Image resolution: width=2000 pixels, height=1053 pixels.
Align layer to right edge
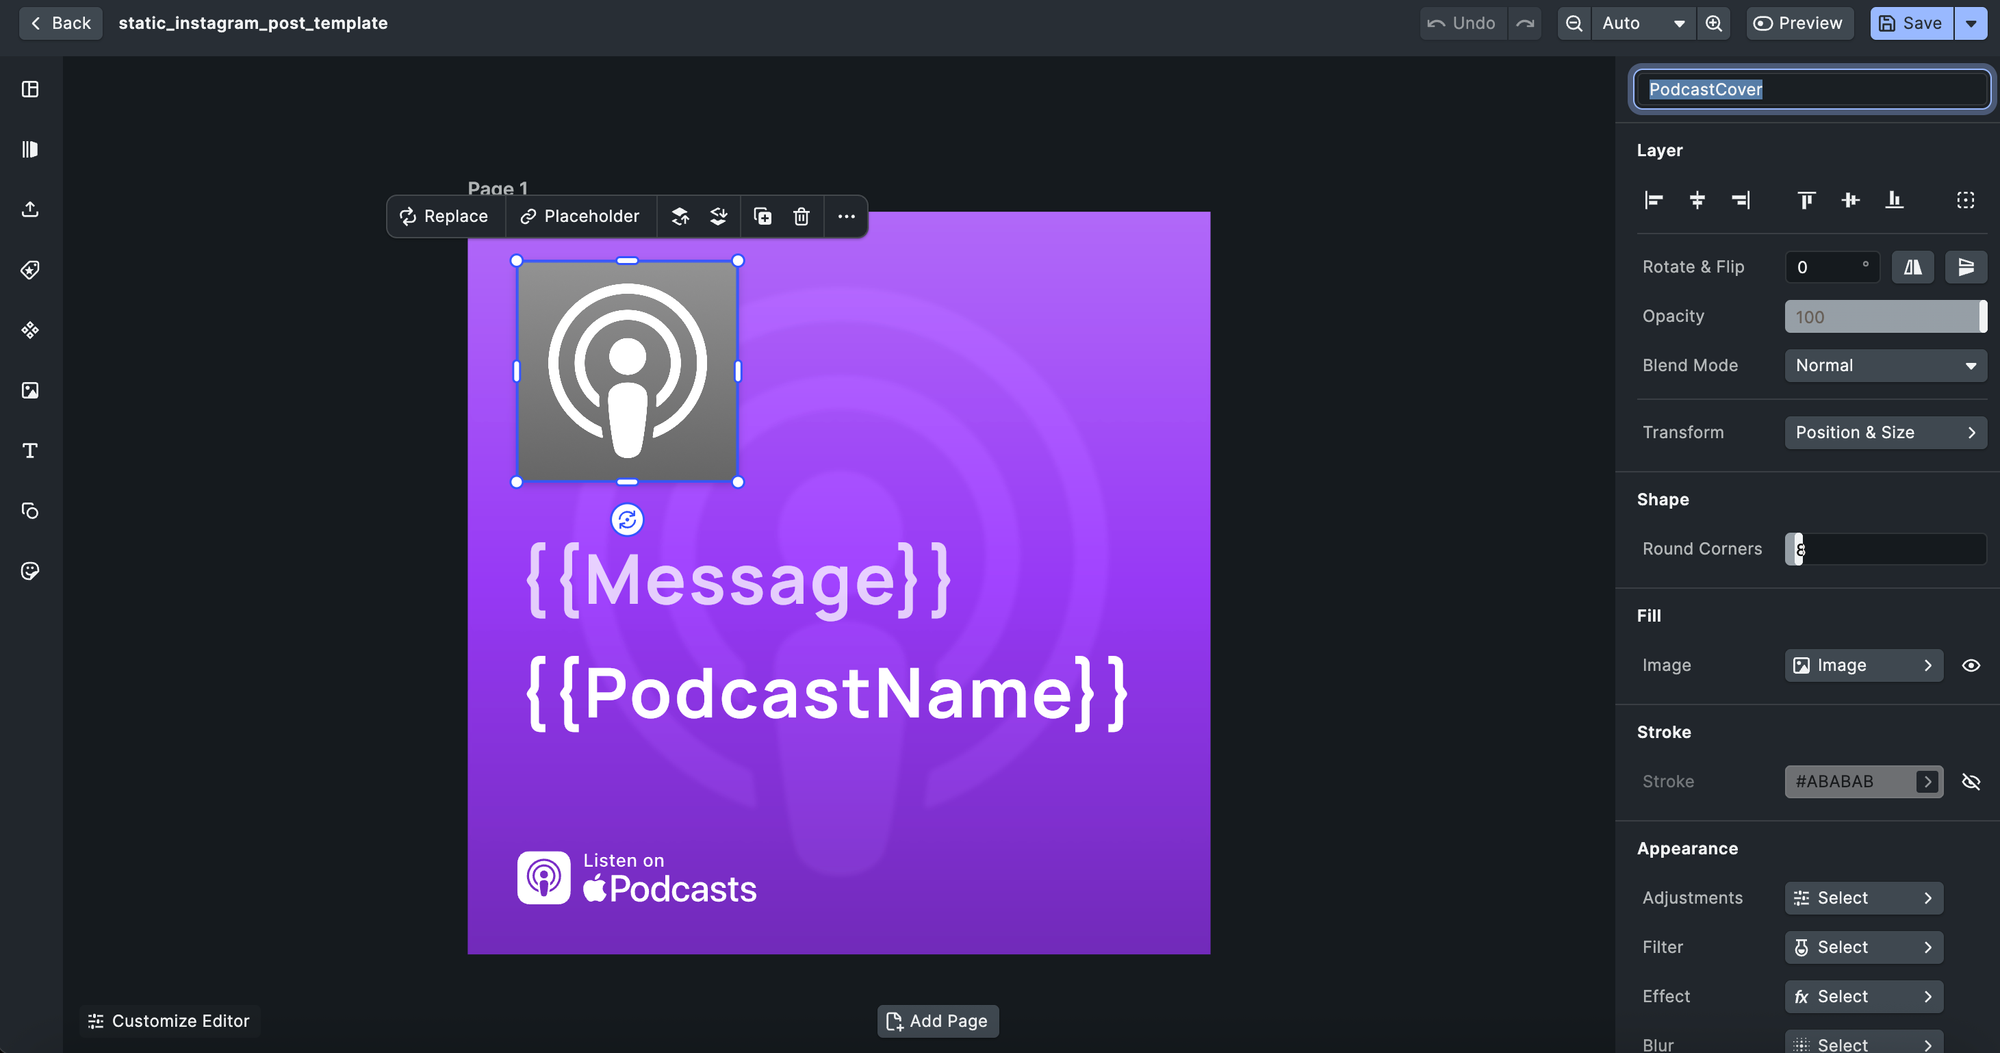click(x=1741, y=200)
